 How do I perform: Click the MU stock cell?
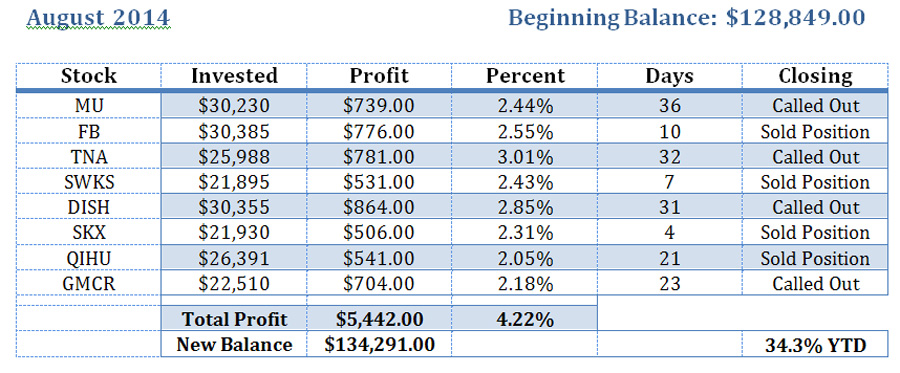(89, 106)
